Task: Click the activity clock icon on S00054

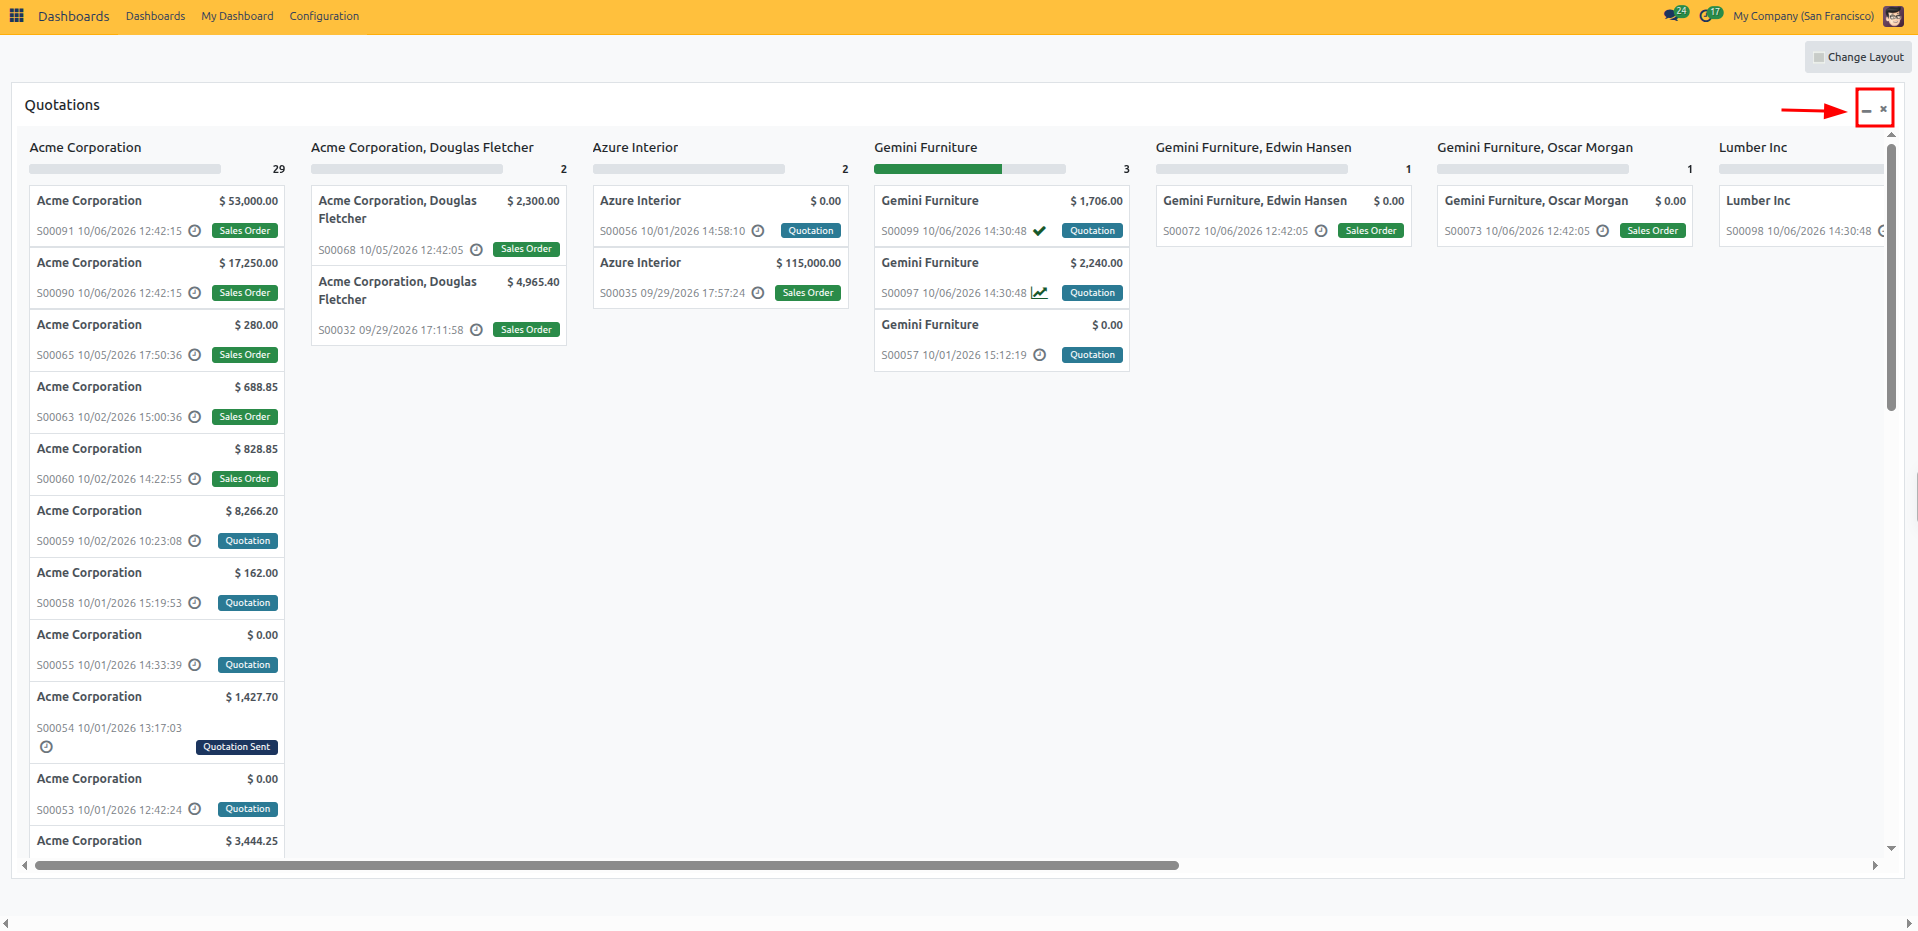Action: [x=46, y=747]
